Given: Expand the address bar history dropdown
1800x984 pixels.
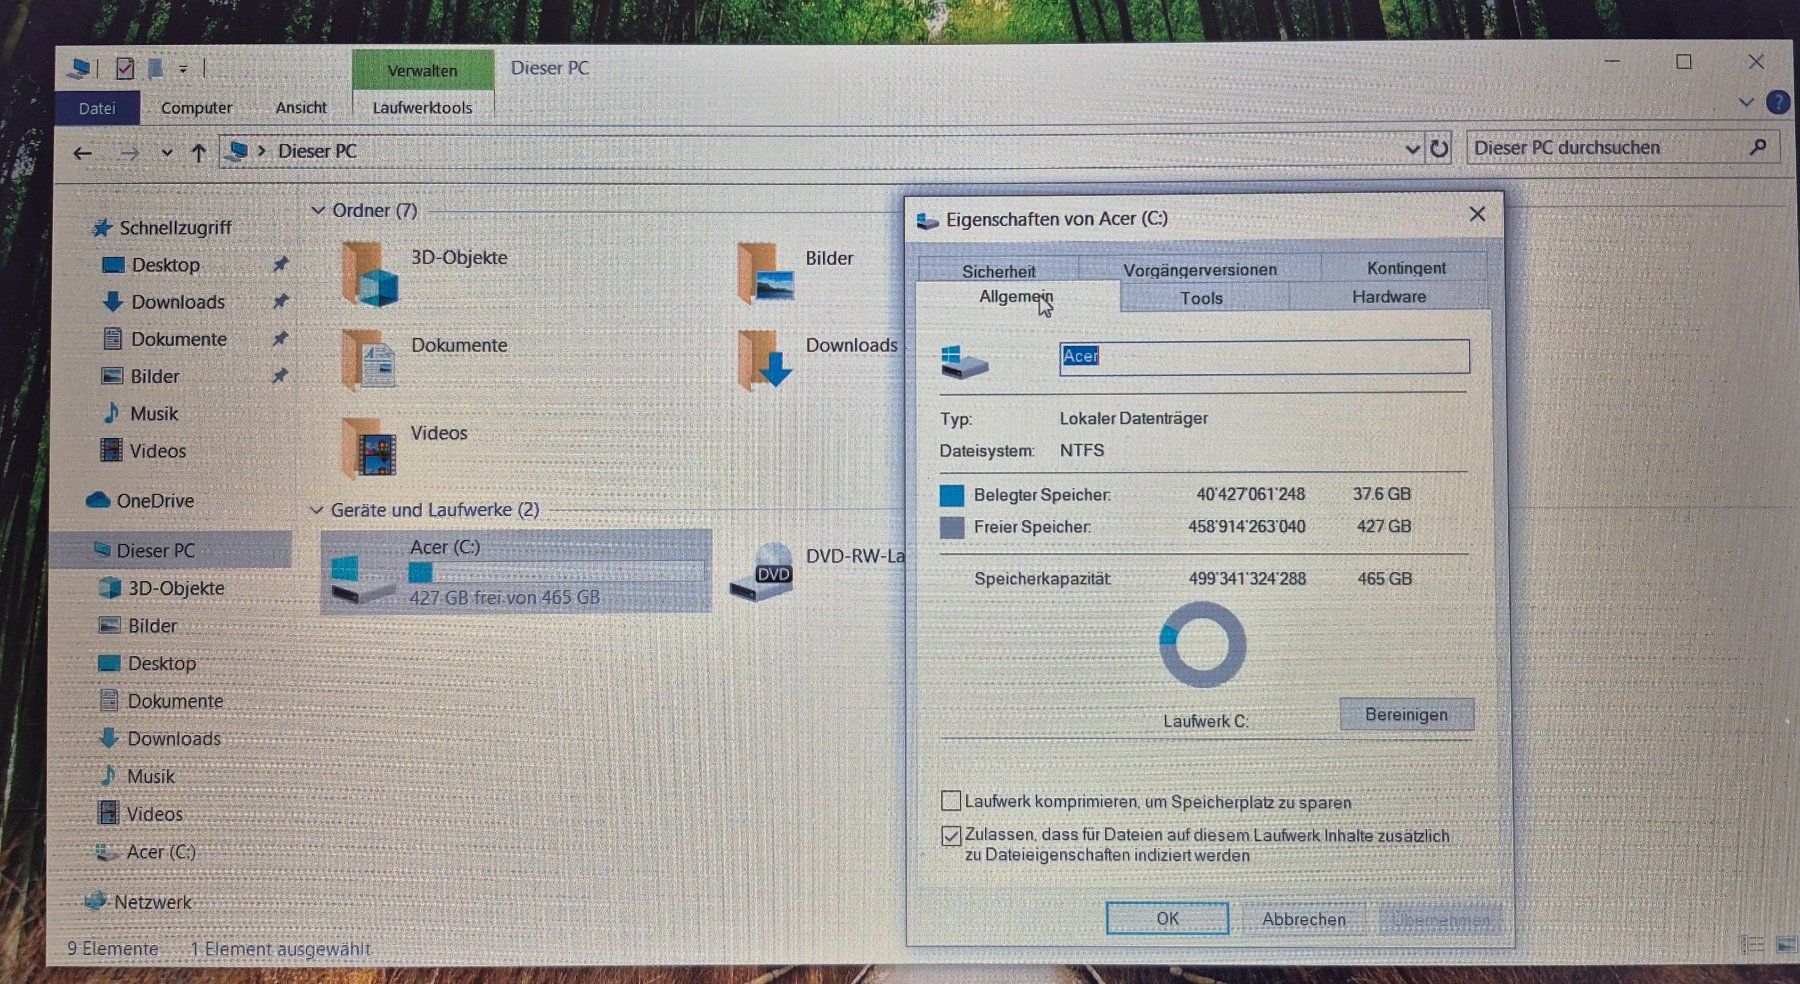Looking at the screenshot, I should pyautogui.click(x=1411, y=149).
